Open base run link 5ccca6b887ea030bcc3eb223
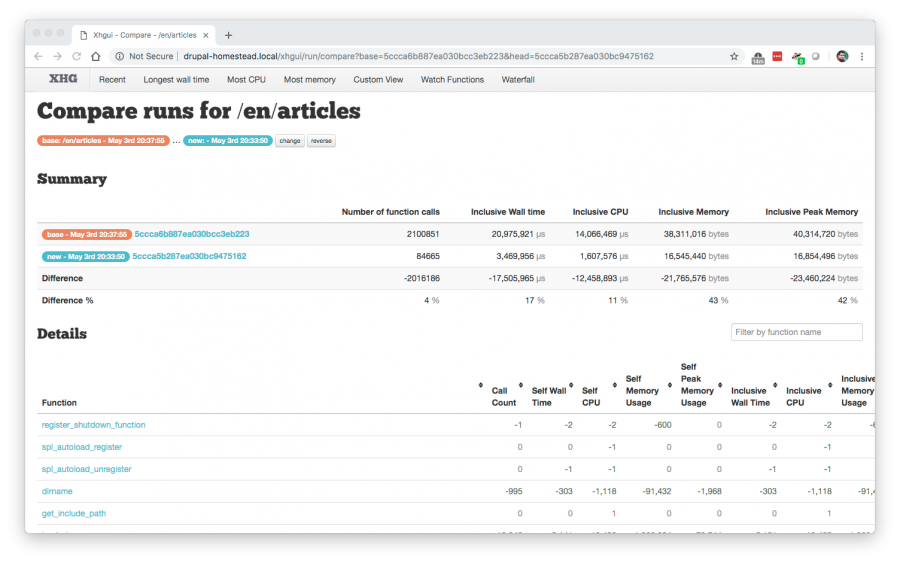 [192, 234]
